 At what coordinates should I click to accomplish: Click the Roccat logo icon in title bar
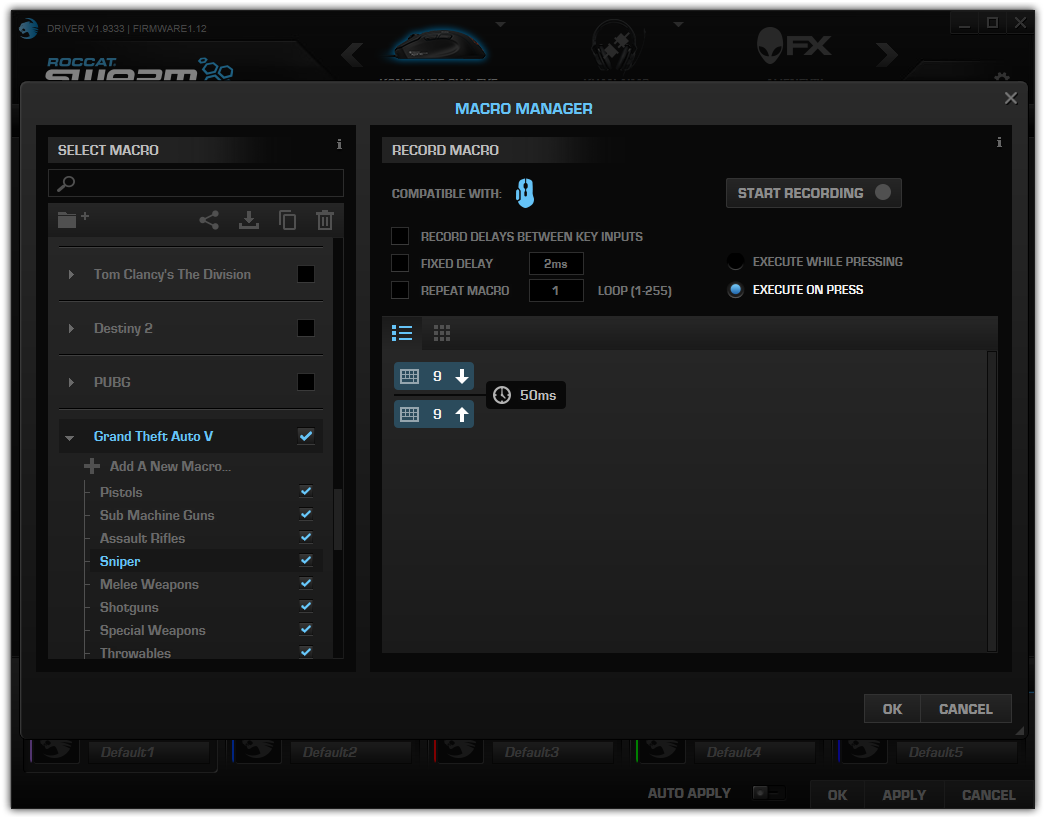(x=28, y=29)
